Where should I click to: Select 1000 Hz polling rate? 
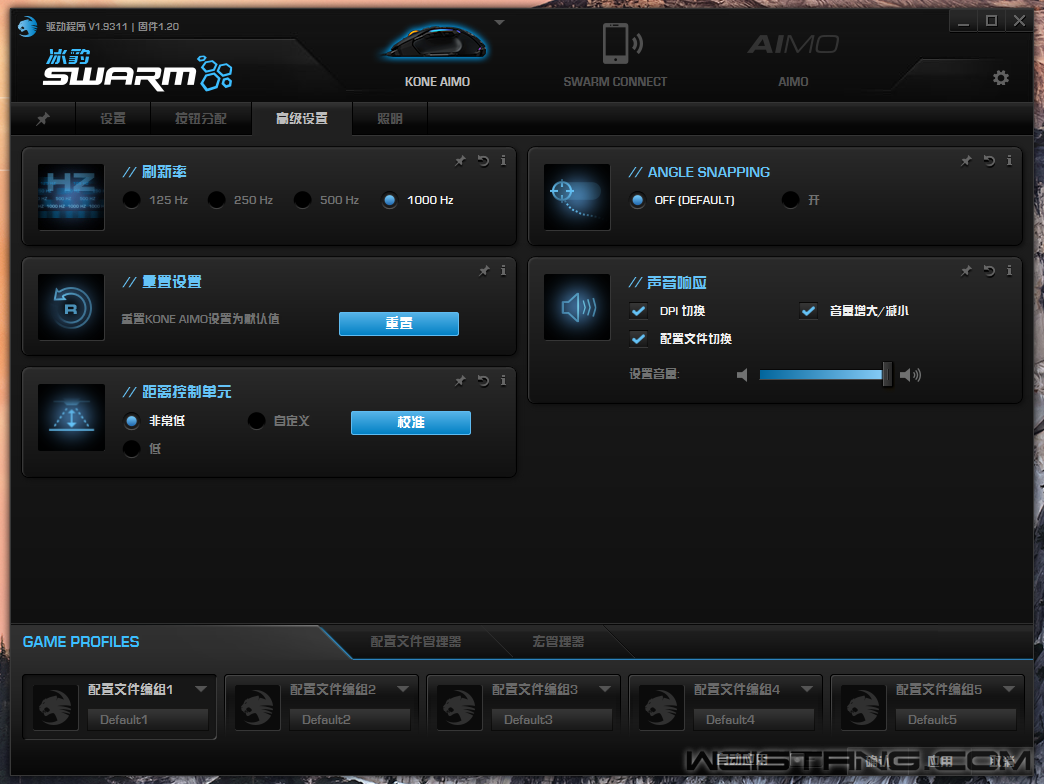tap(390, 200)
